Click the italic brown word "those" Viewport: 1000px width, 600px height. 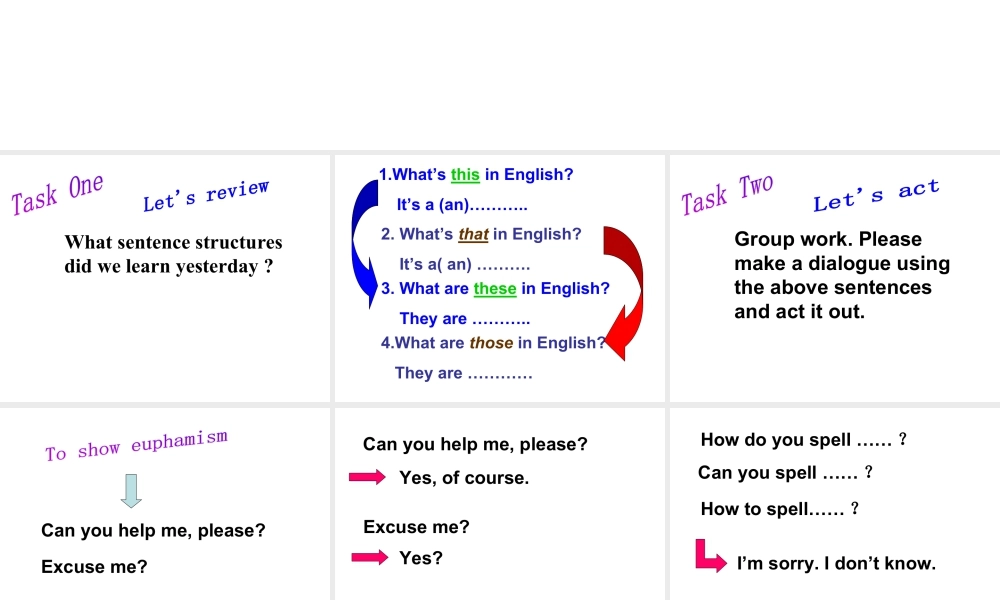[491, 343]
